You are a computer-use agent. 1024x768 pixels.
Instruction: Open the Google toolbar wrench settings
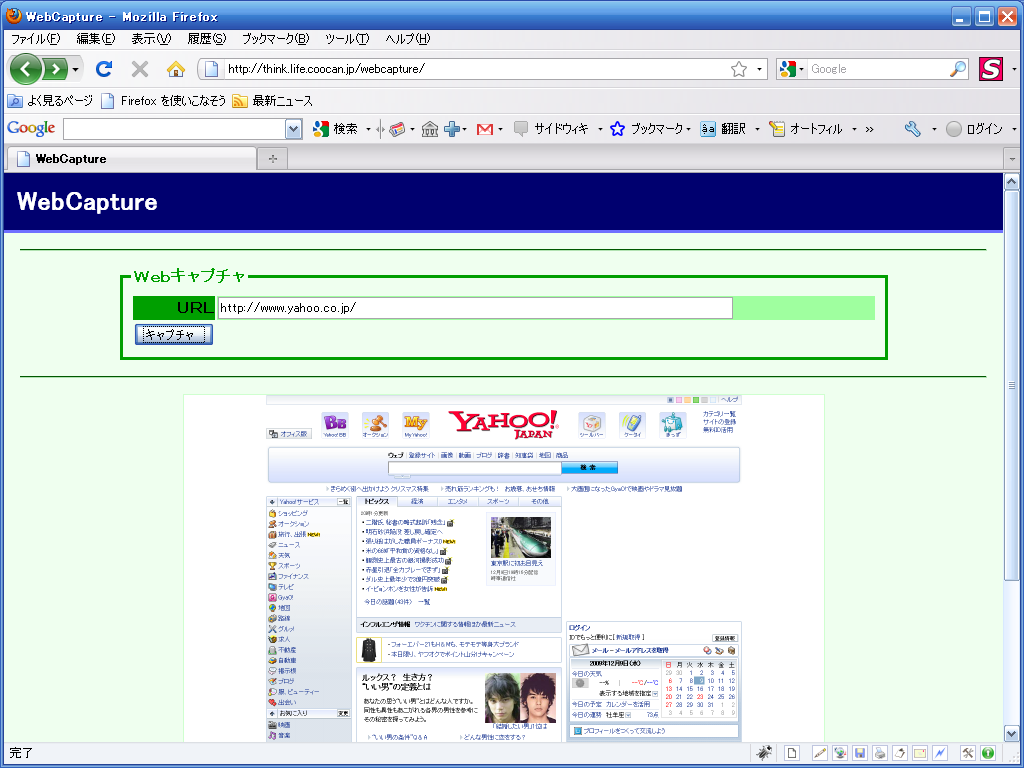click(912, 129)
